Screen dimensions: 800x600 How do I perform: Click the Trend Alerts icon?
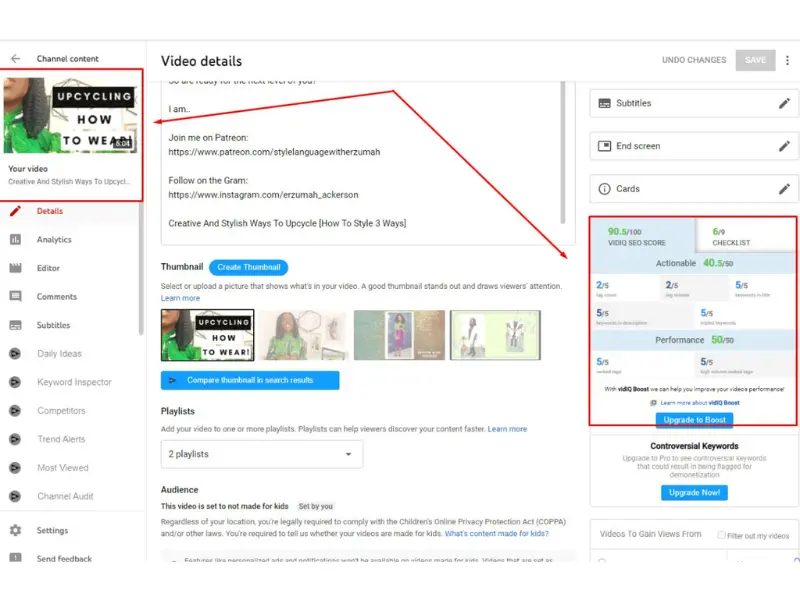(x=16, y=439)
